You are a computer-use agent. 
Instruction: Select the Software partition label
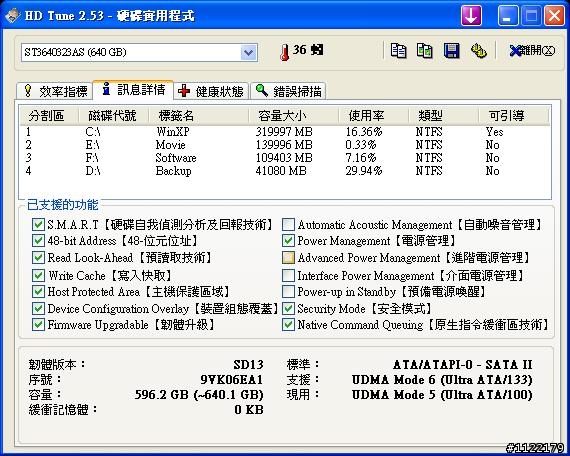(x=176, y=158)
